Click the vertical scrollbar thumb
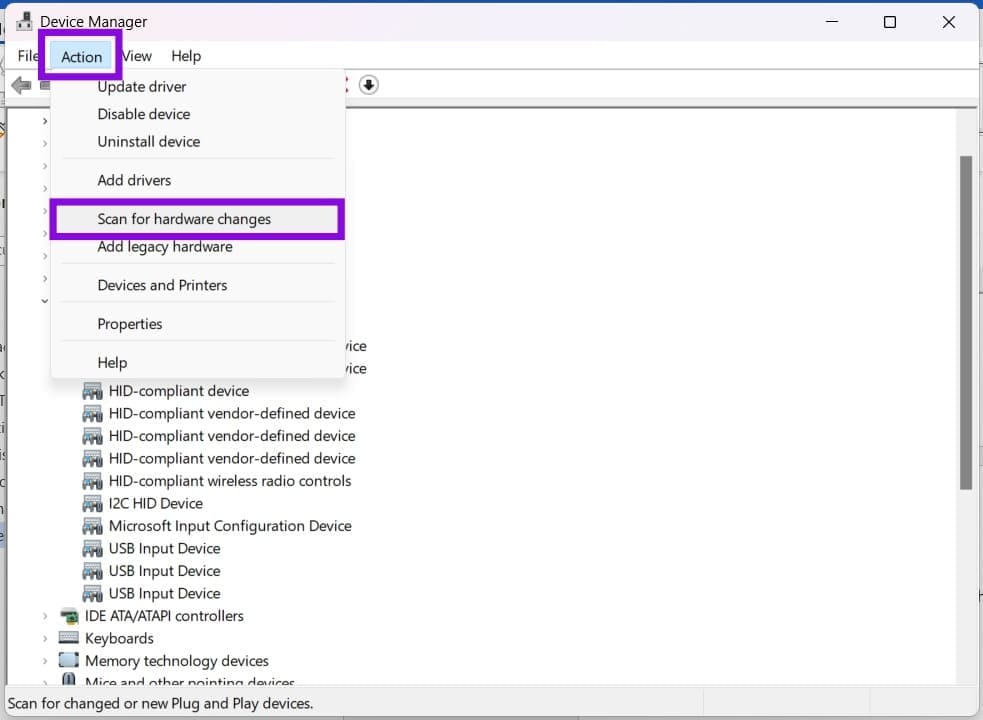Image resolution: width=983 pixels, height=720 pixels. (965, 322)
